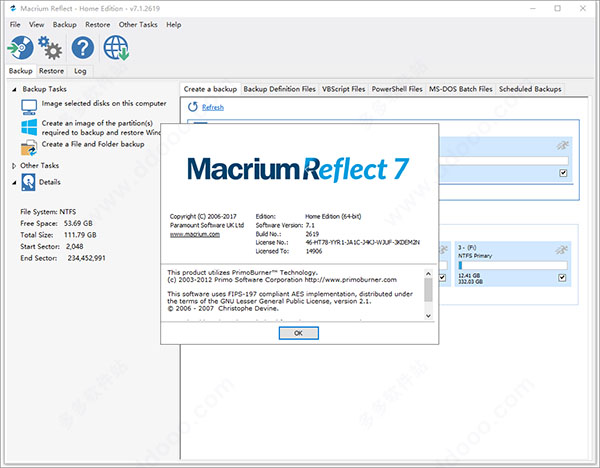
Task: Open the Other Tasks menu in menu bar
Action: coord(138,24)
